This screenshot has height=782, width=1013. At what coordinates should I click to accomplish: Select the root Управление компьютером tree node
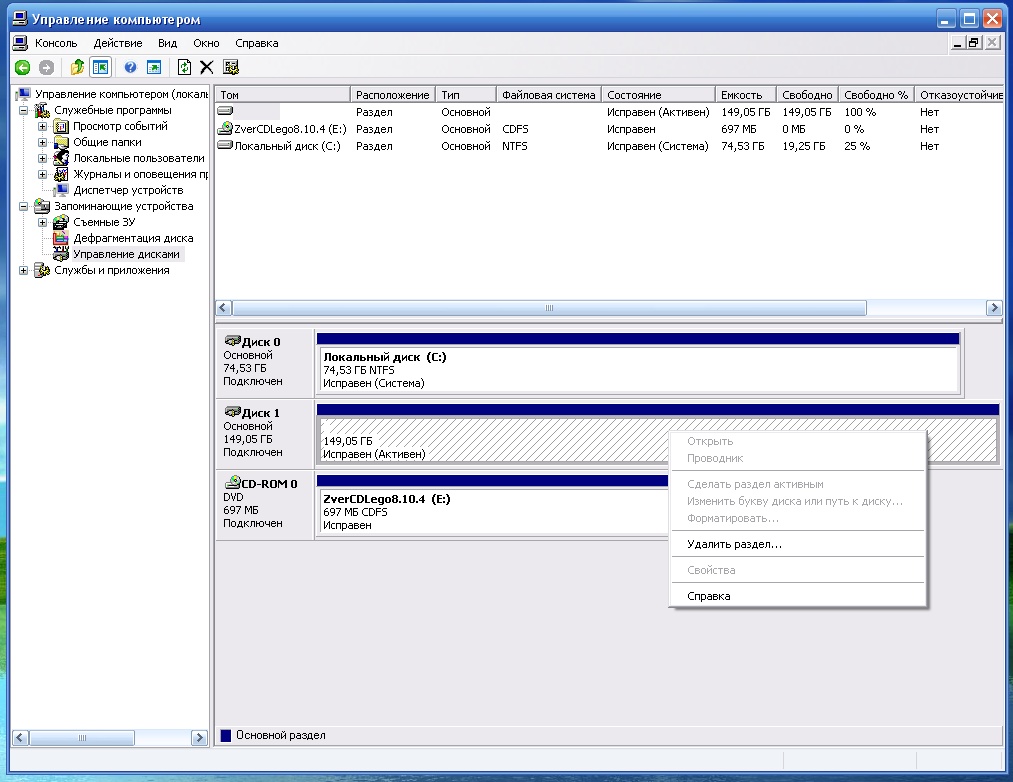click(121, 94)
